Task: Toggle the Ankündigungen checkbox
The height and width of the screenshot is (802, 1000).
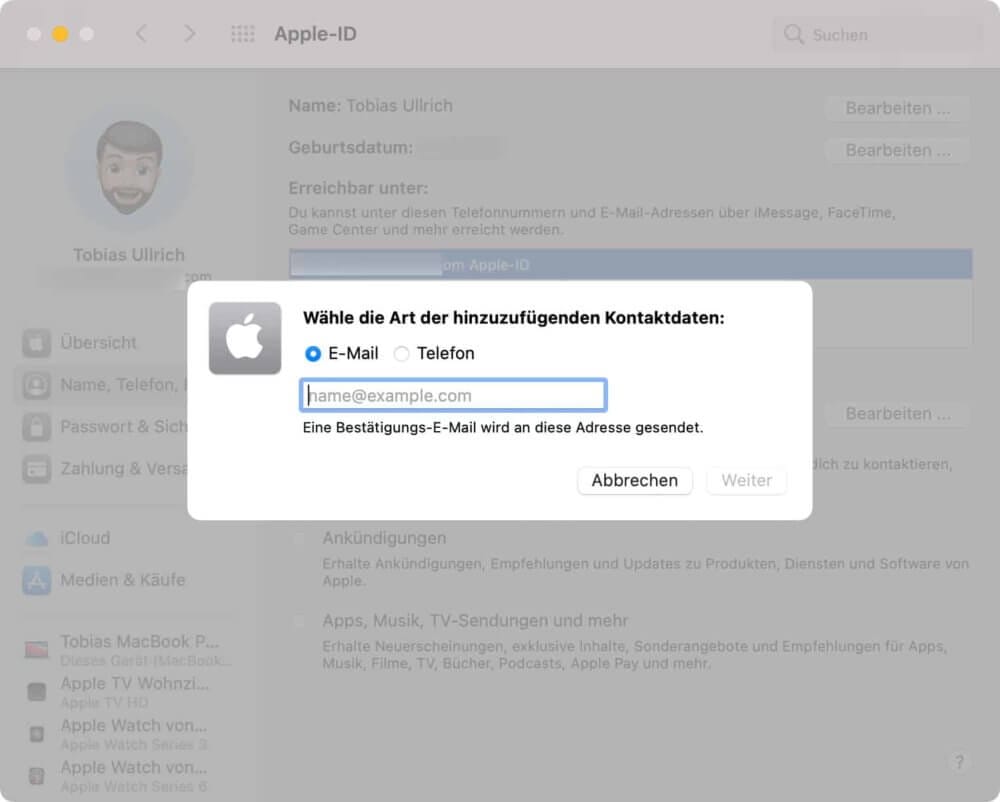Action: click(x=298, y=539)
